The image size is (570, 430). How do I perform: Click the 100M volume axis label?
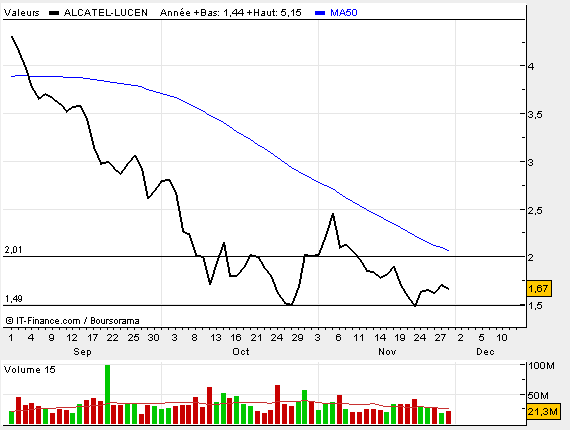click(542, 365)
